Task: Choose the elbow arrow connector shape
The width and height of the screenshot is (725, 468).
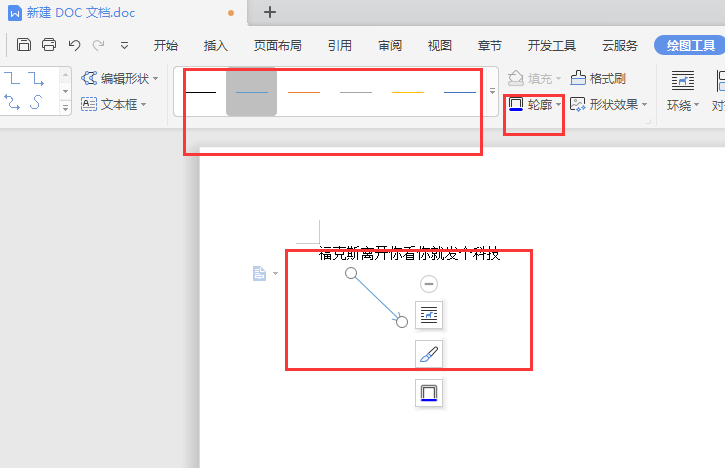Action: click(36, 78)
